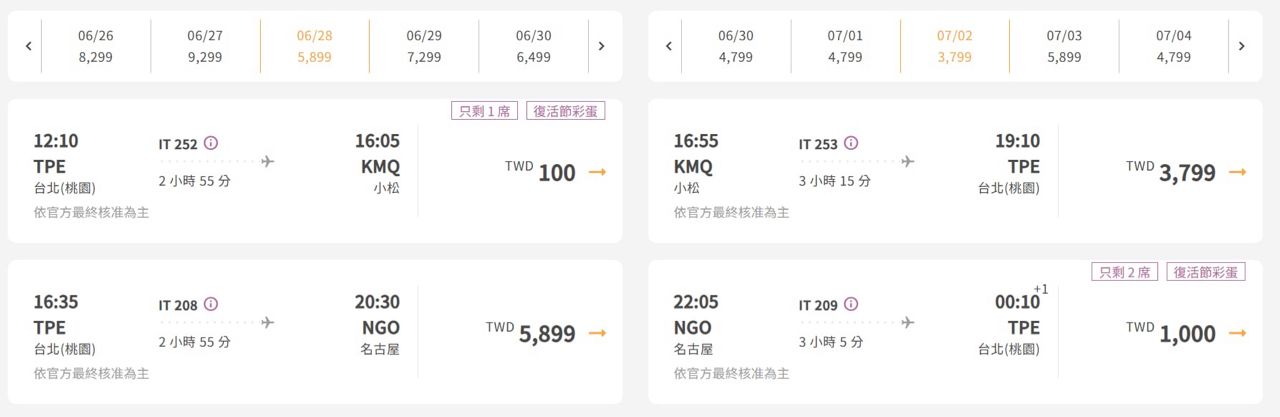The image size is (1280, 417).
Task: Click info icon next to flight IT 208
Action: coord(211,304)
